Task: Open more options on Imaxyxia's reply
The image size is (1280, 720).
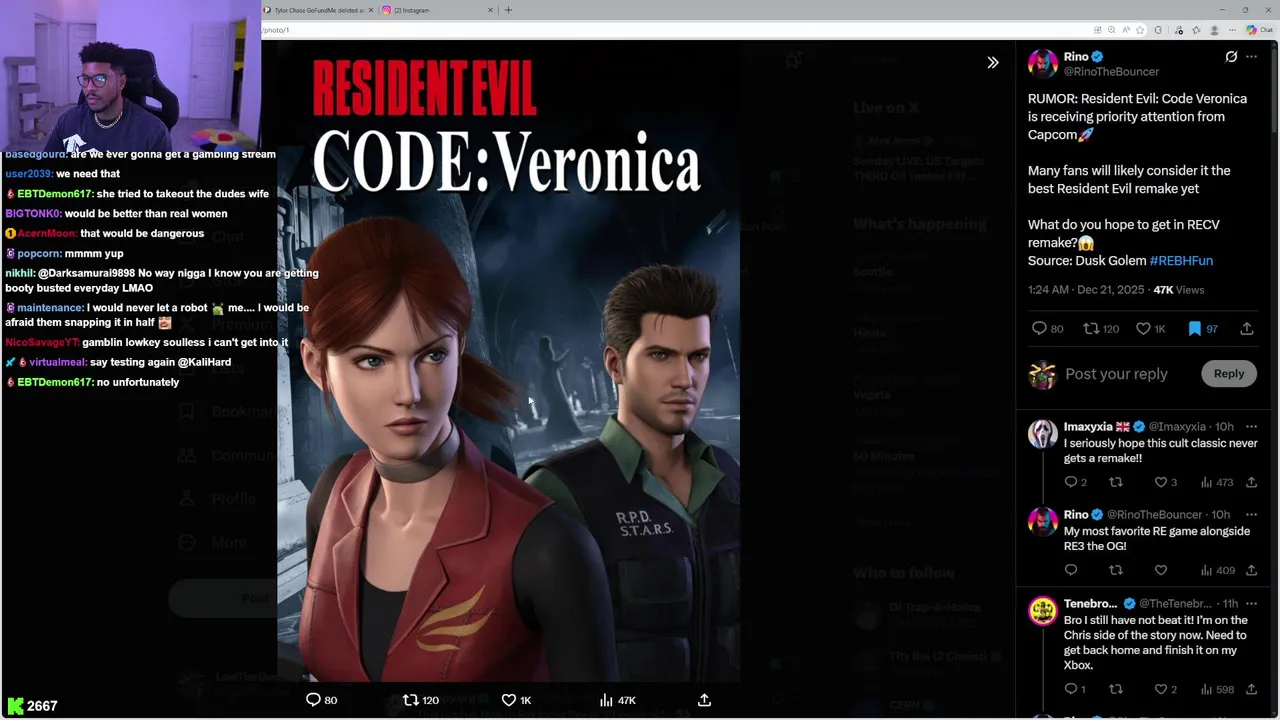Action: (x=1251, y=427)
